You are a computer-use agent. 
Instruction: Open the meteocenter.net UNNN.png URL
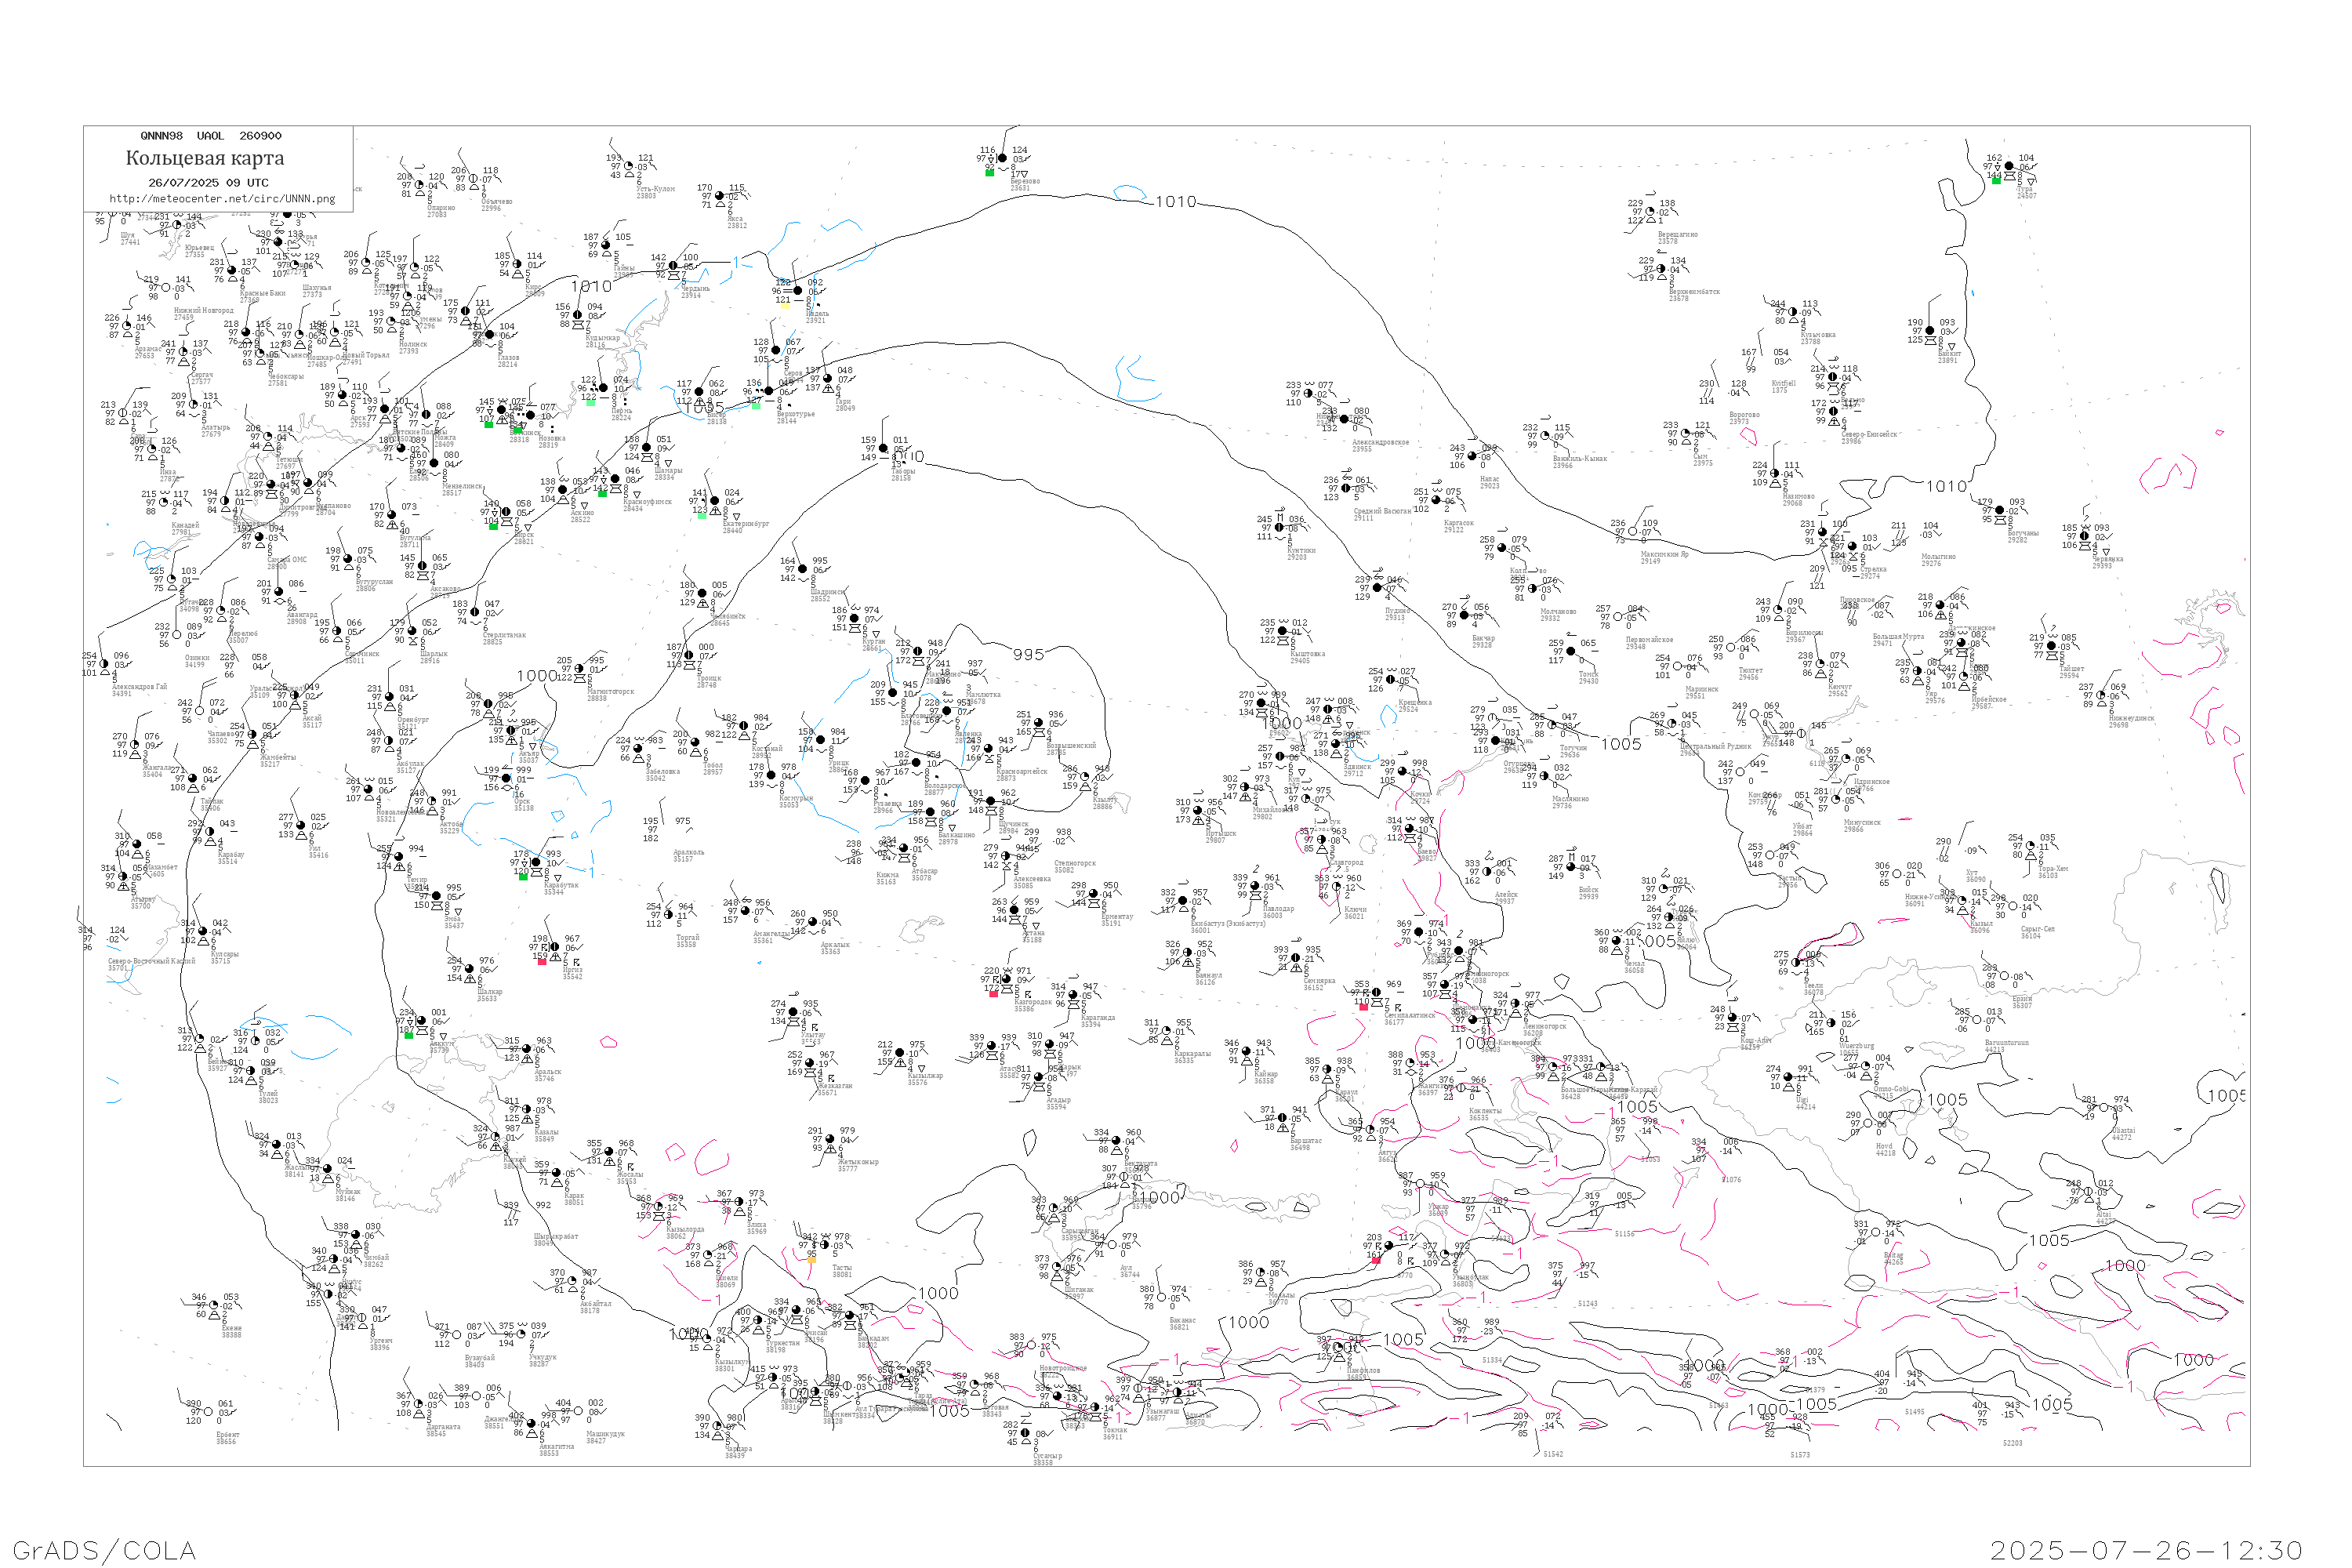[x=222, y=199]
